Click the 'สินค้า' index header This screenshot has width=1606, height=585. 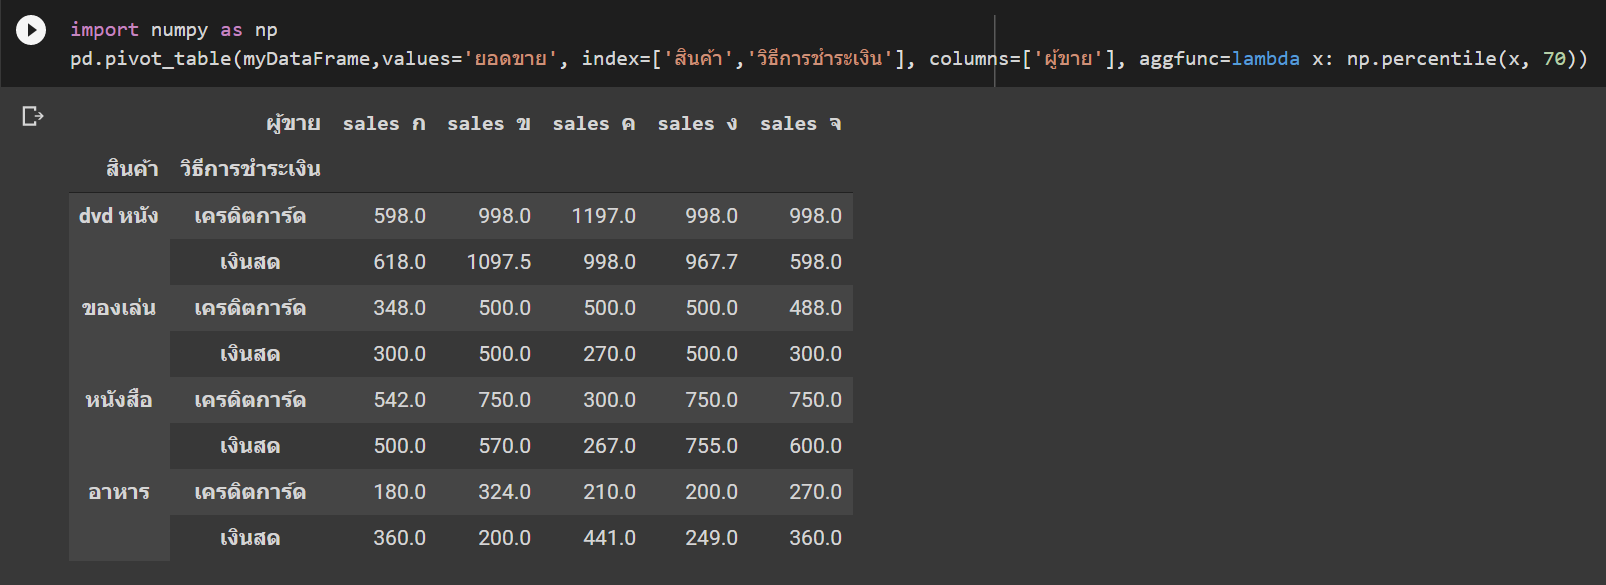tap(132, 169)
